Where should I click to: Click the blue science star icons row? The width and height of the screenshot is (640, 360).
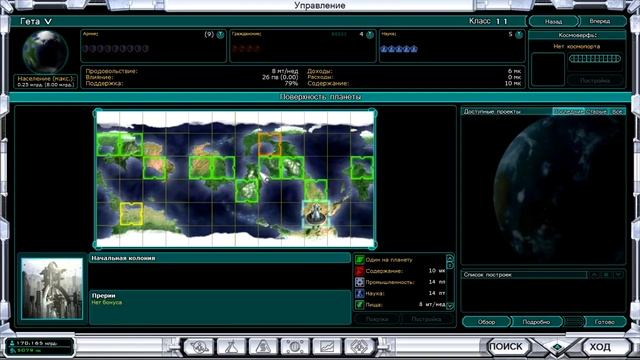point(399,49)
